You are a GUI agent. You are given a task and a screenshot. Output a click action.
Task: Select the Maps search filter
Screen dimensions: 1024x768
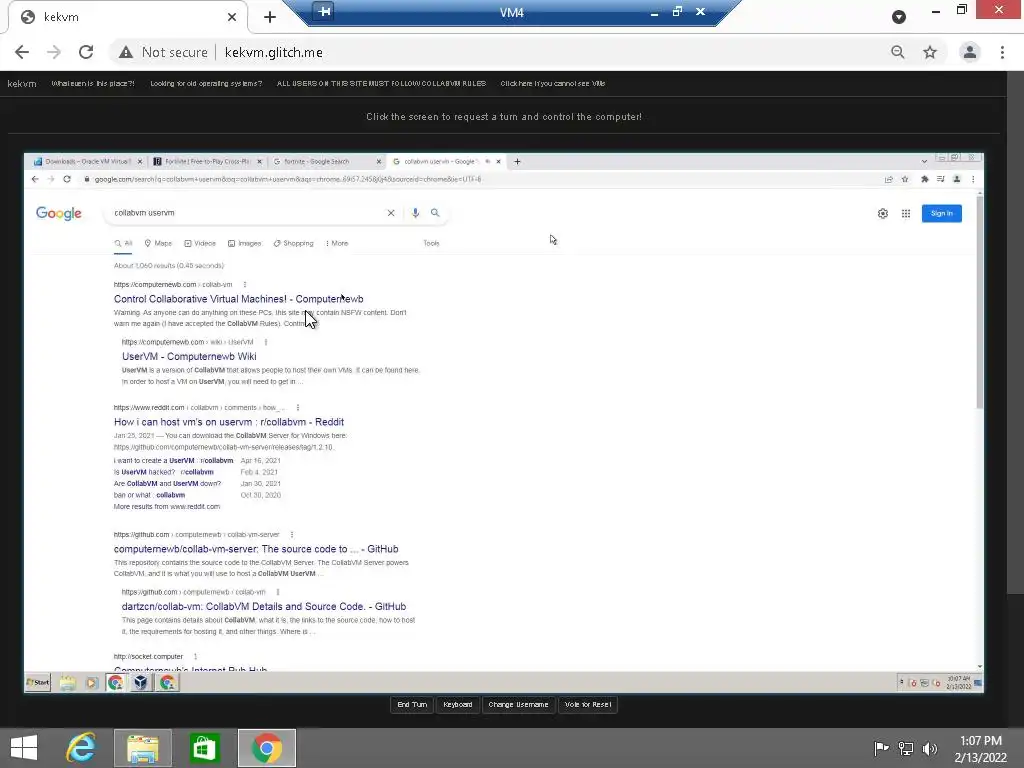coord(158,243)
